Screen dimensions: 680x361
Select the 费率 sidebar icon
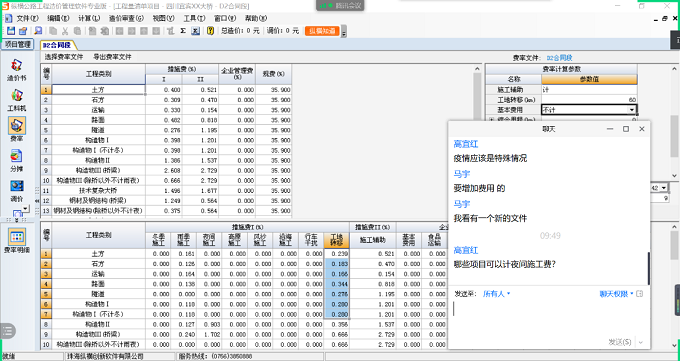click(16, 130)
